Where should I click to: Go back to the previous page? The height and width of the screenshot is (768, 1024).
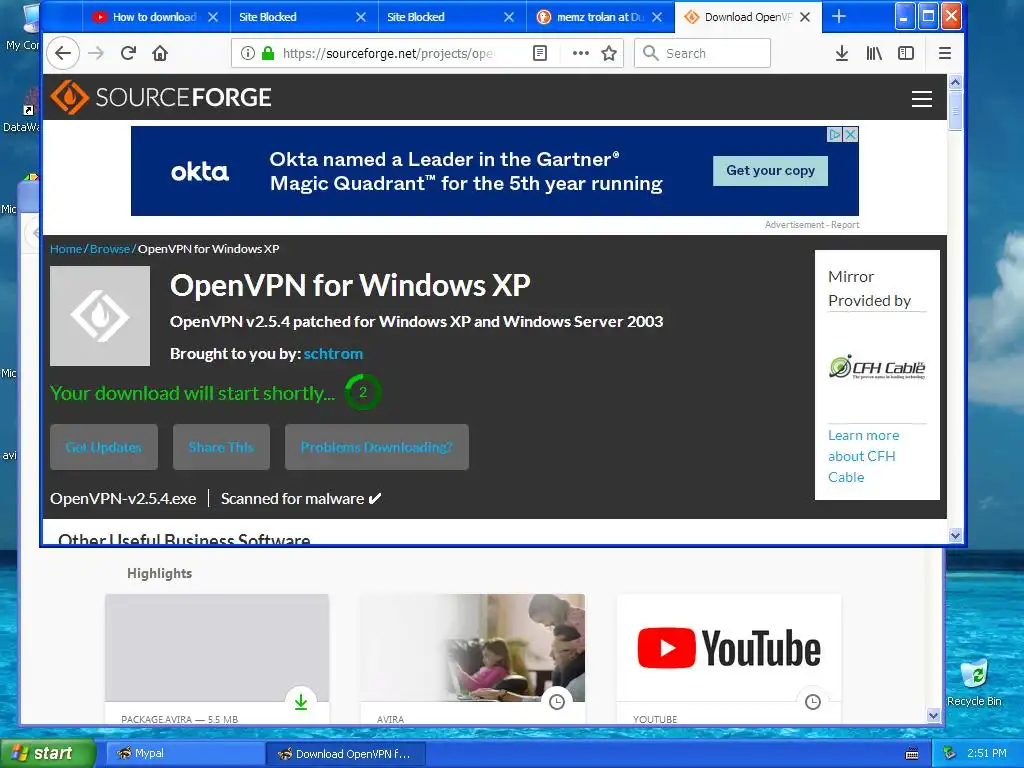[x=63, y=53]
